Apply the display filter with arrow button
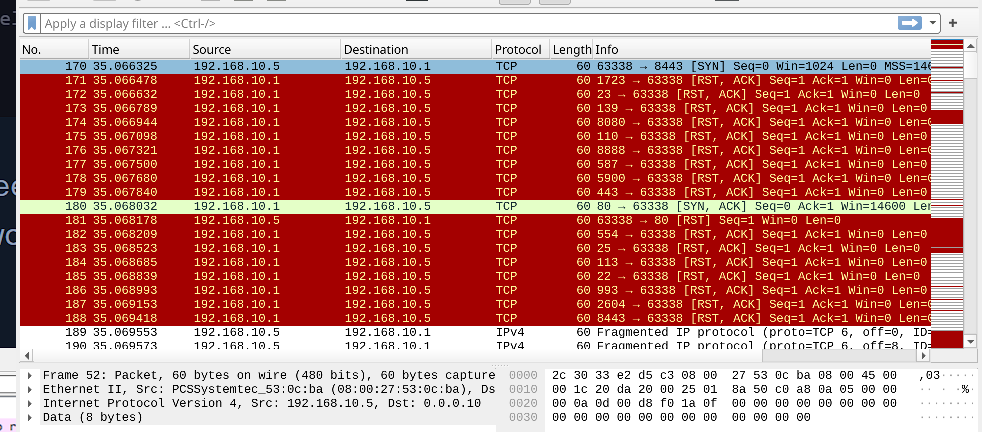Image resolution: width=982 pixels, height=432 pixels. 909,24
